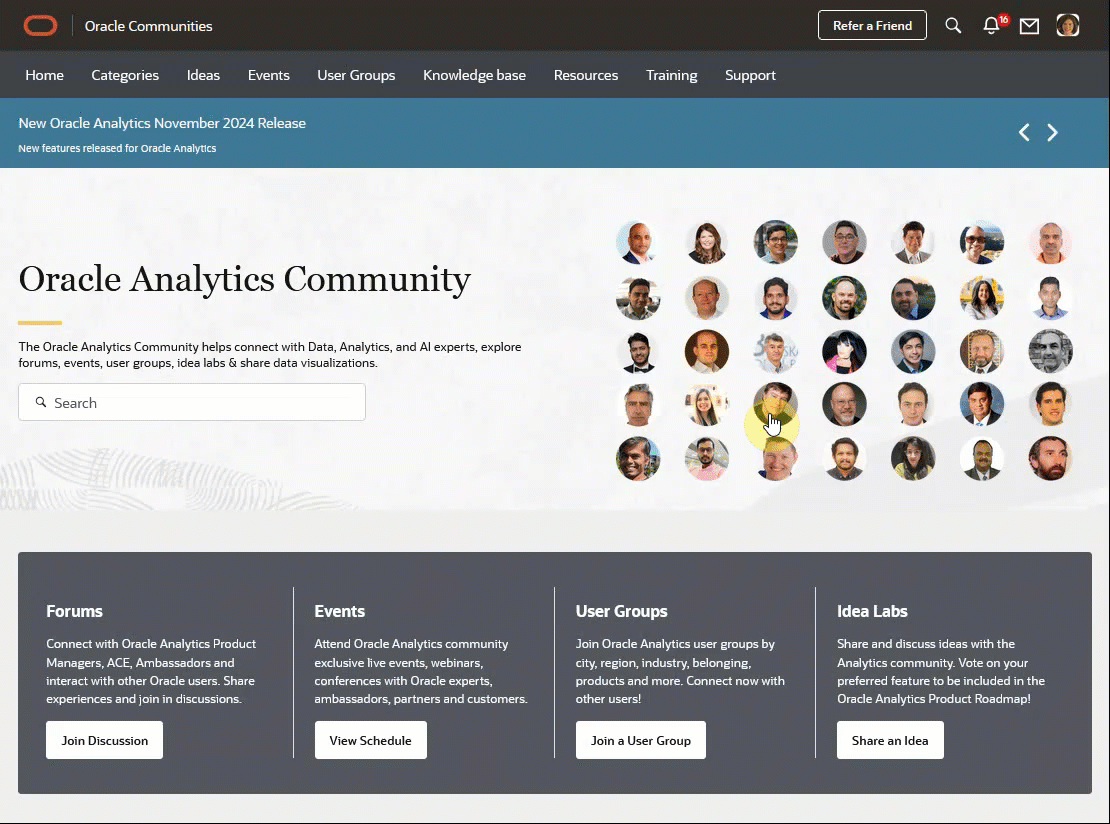
Task: Open Events menu item
Action: pyautogui.click(x=268, y=75)
